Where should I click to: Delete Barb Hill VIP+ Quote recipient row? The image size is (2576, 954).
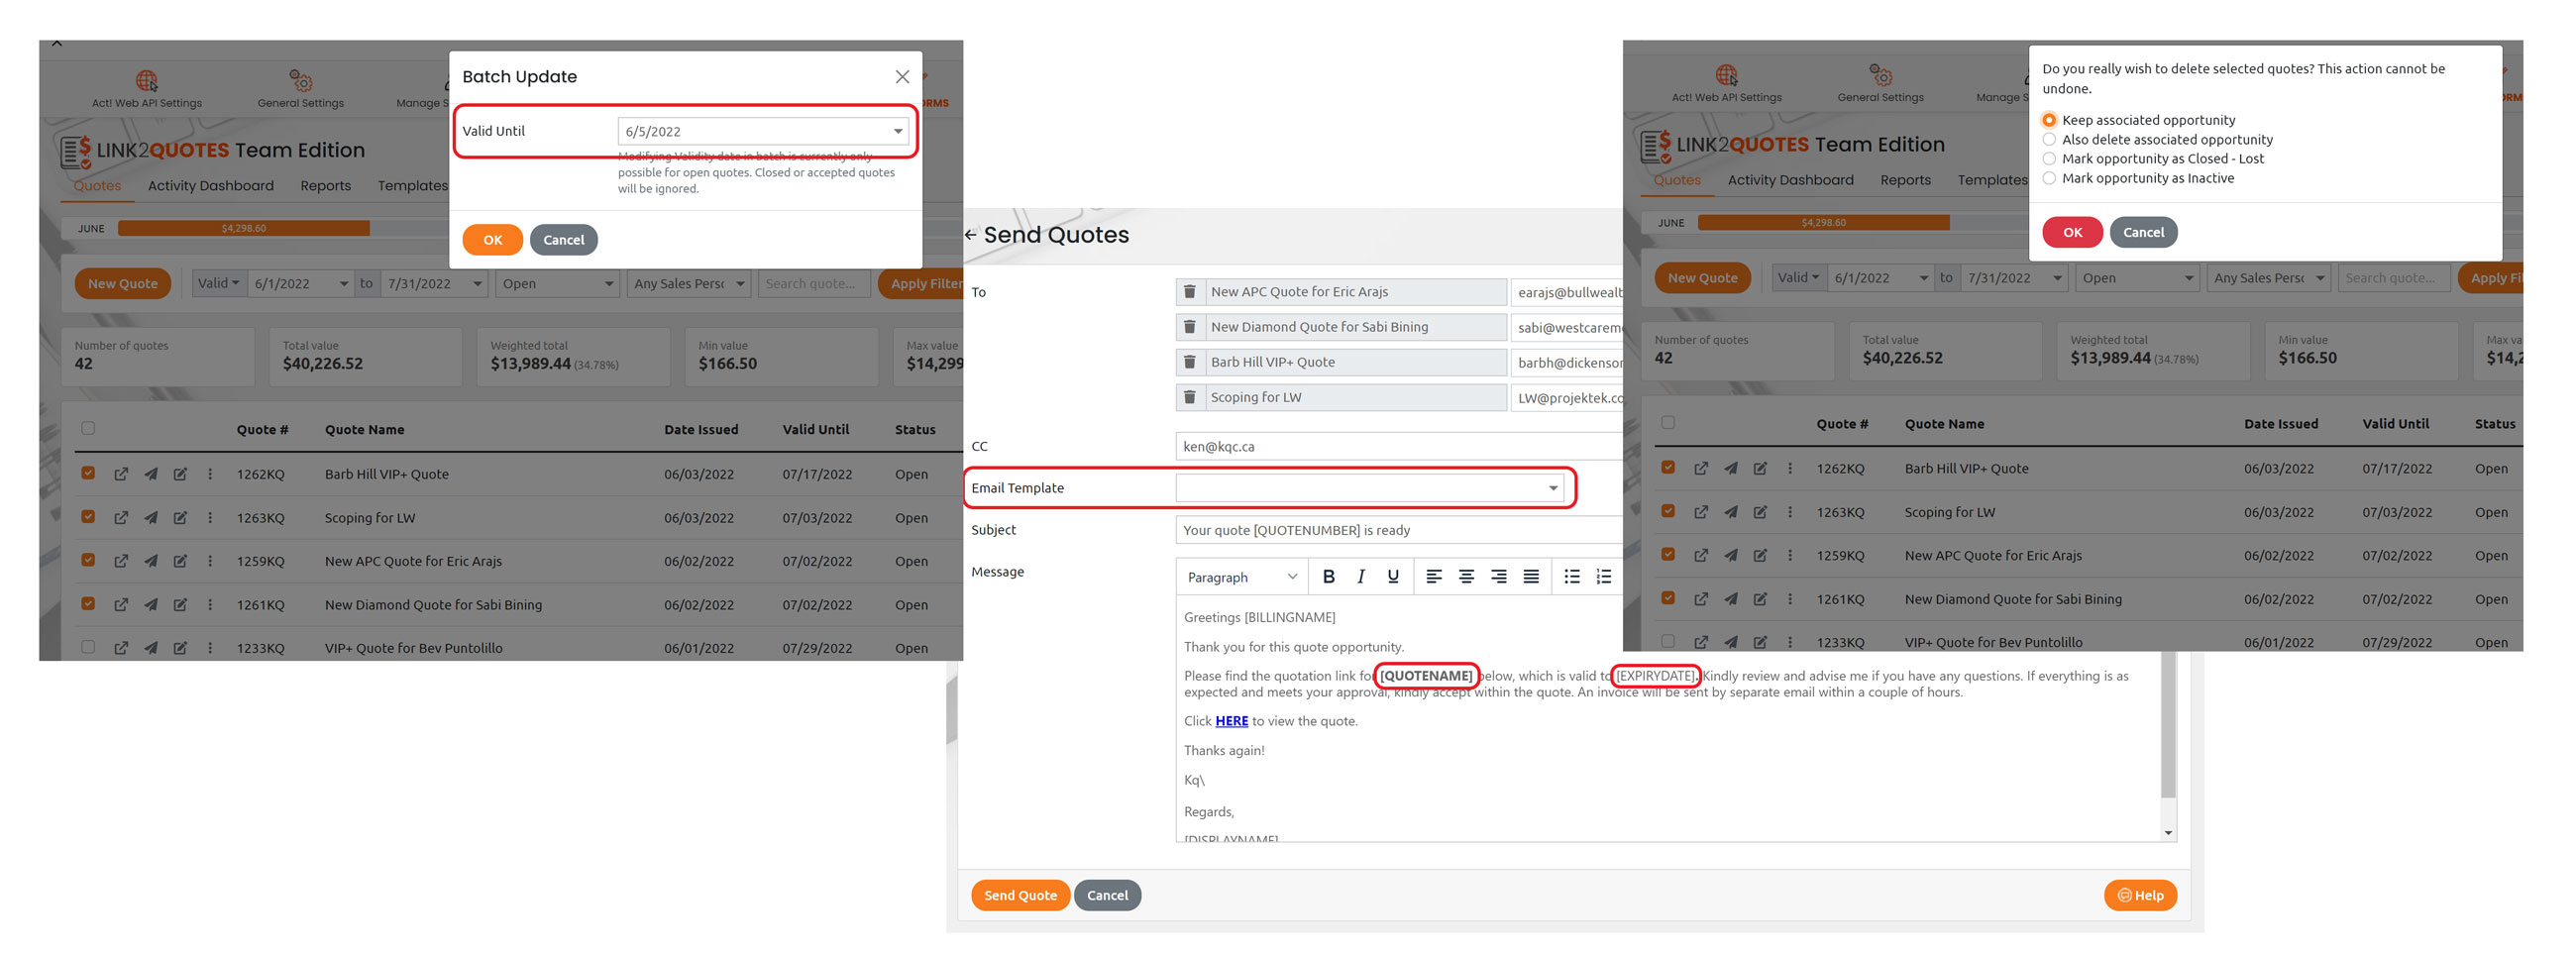point(1189,362)
